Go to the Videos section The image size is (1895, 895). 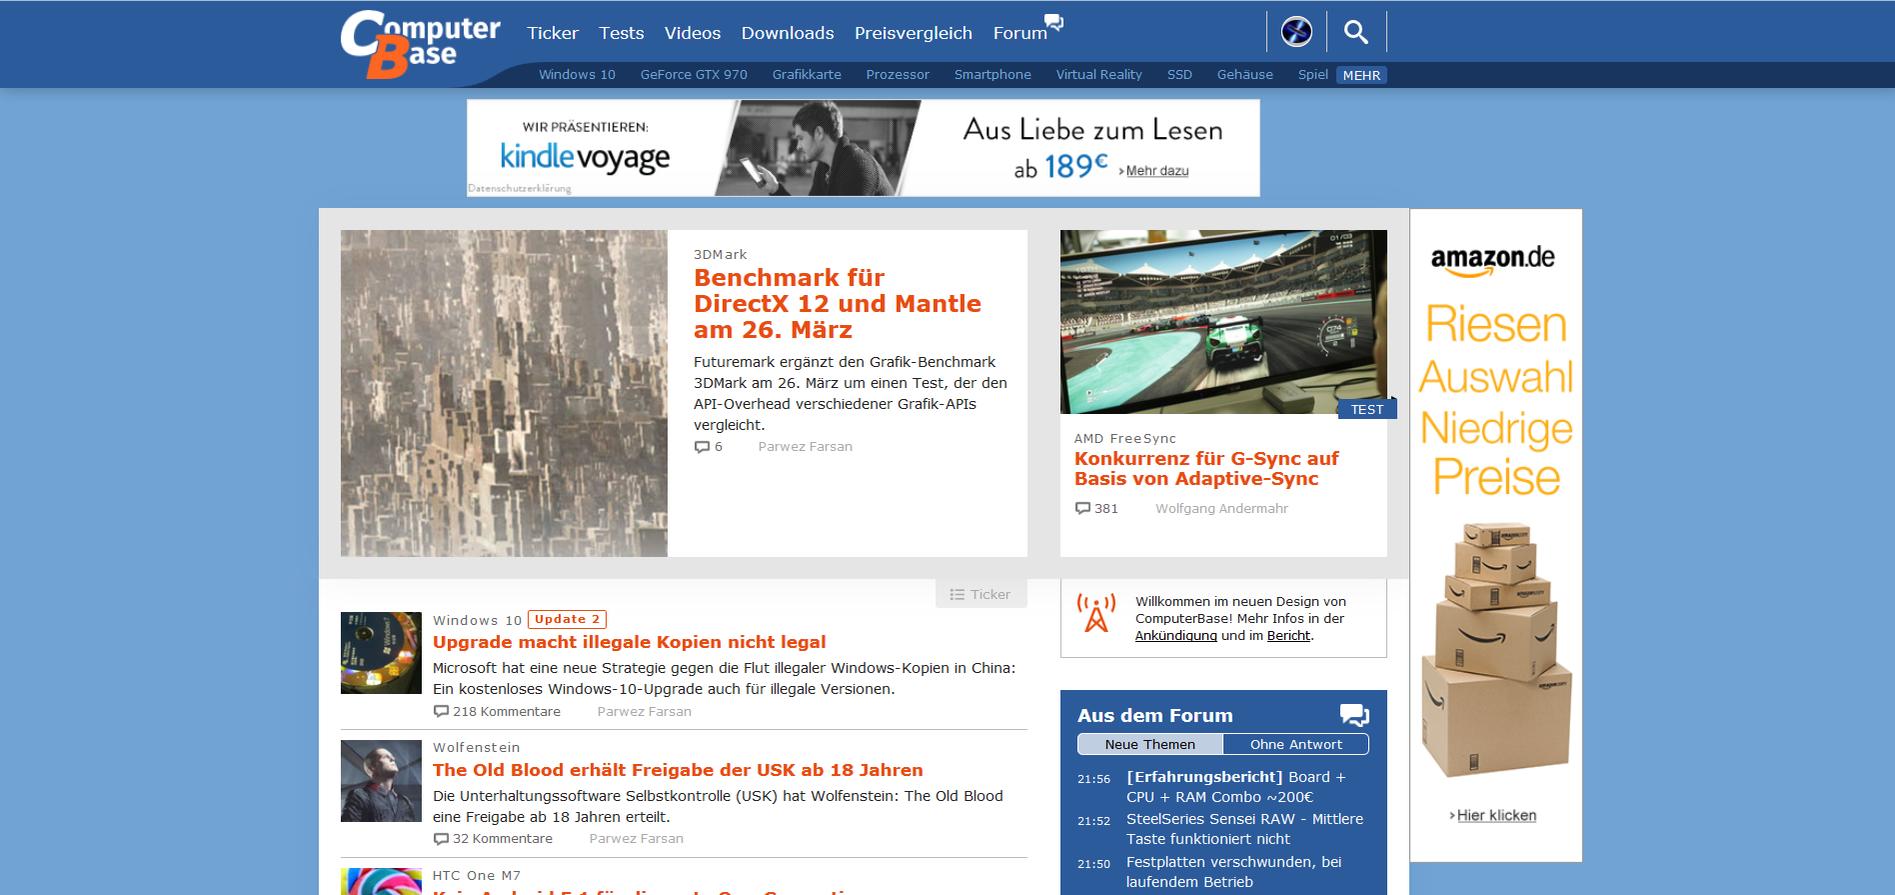[693, 33]
